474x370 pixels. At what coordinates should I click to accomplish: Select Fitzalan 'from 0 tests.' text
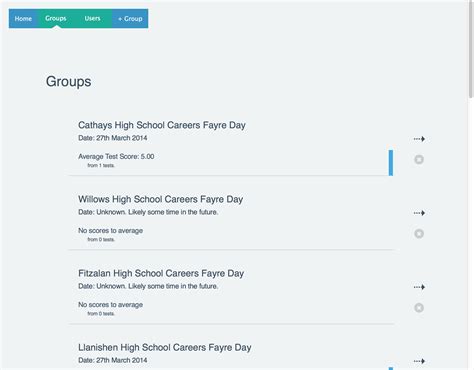[101, 313]
